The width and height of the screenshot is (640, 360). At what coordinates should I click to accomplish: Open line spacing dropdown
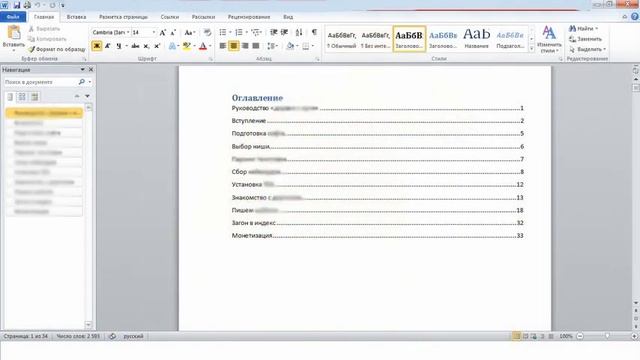[272, 46]
